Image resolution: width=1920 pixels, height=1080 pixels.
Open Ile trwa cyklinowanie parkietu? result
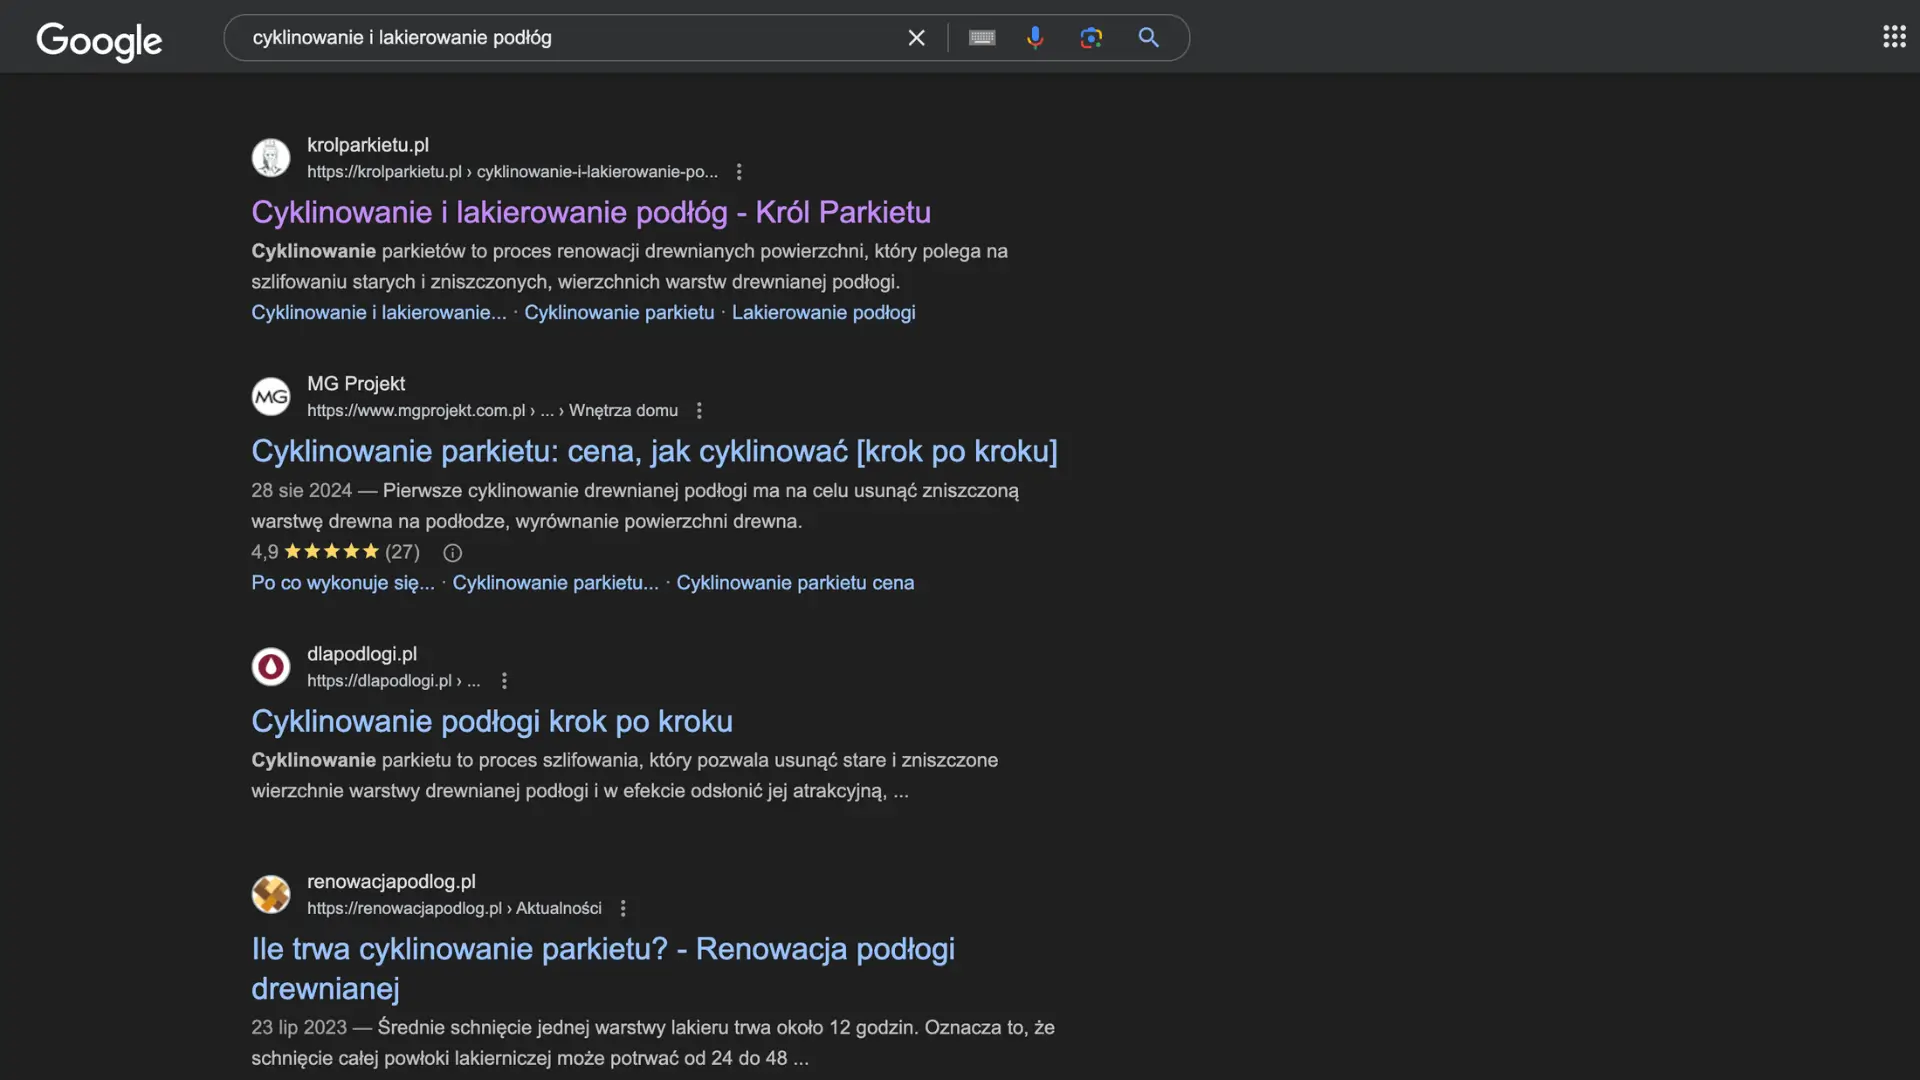click(x=603, y=968)
